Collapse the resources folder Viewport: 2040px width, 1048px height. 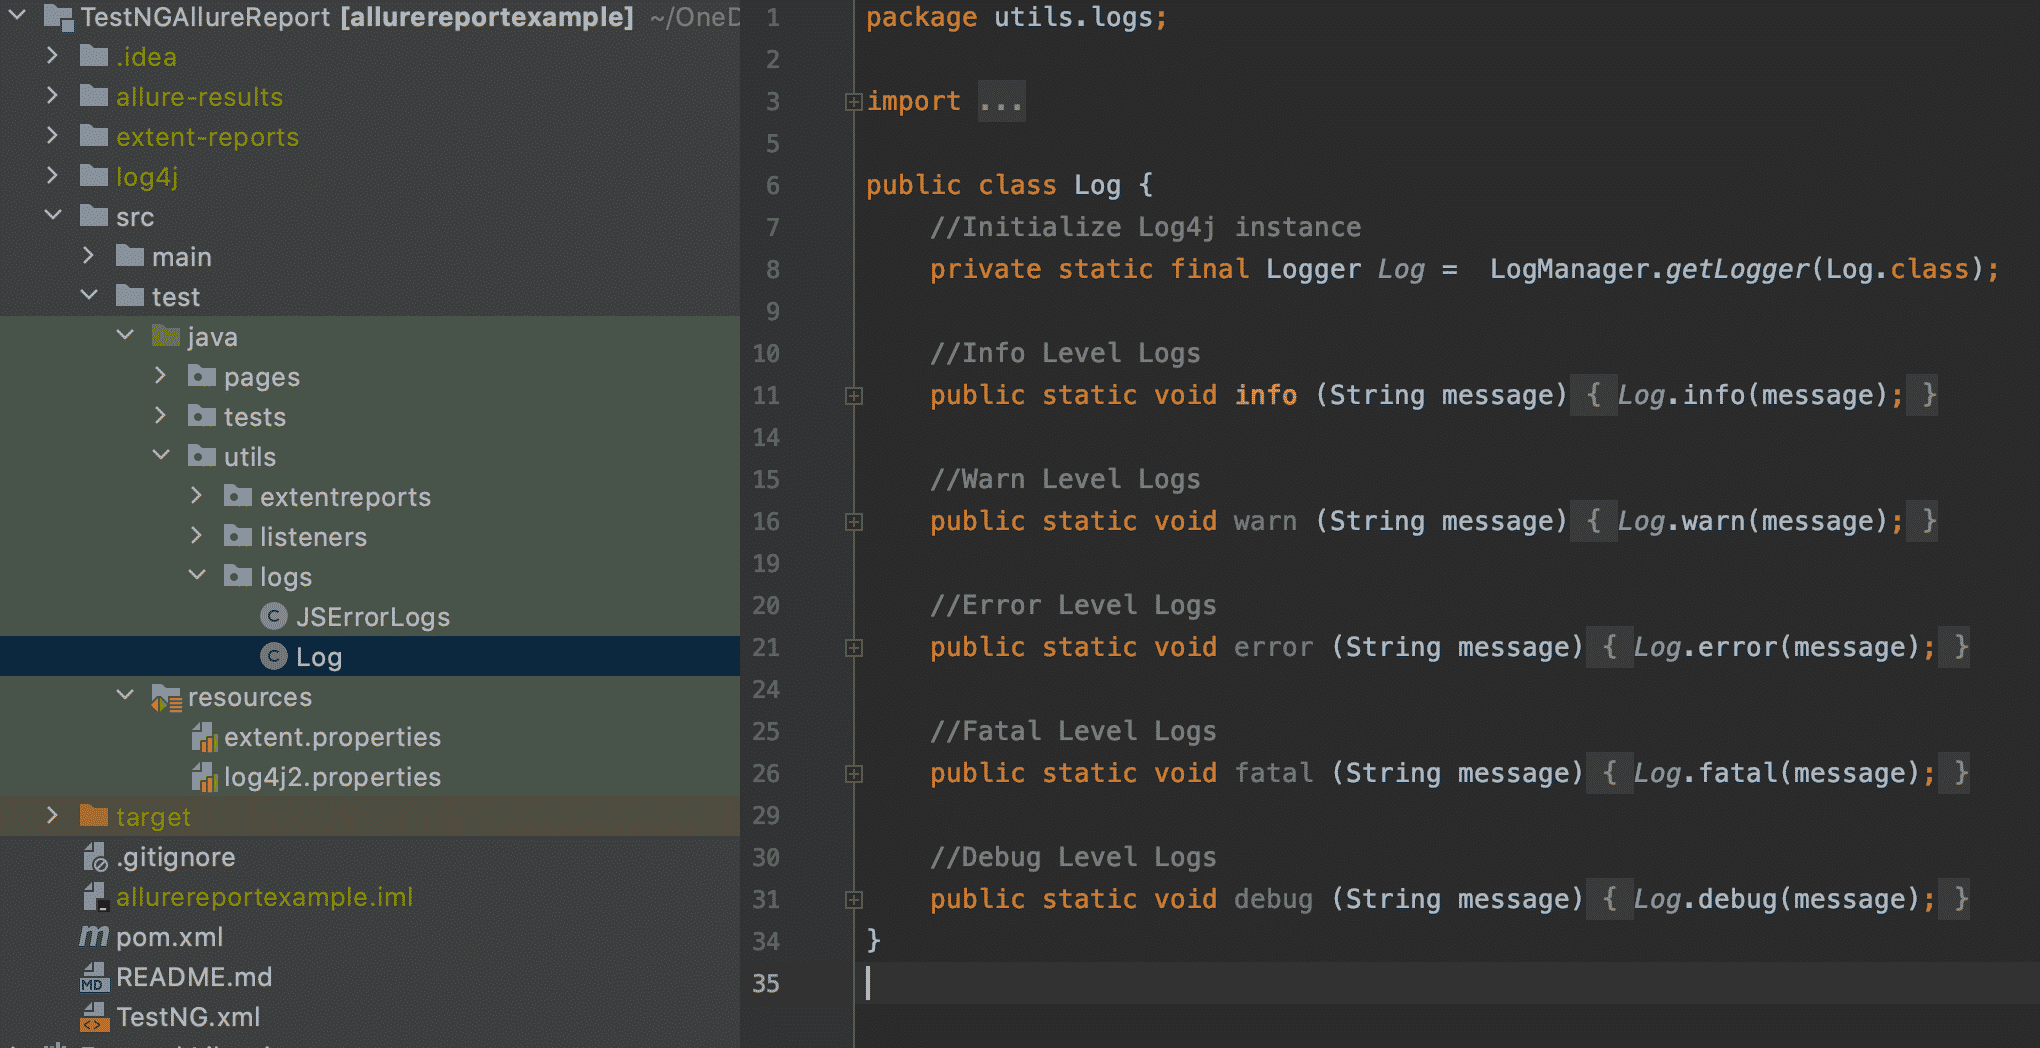tap(125, 696)
